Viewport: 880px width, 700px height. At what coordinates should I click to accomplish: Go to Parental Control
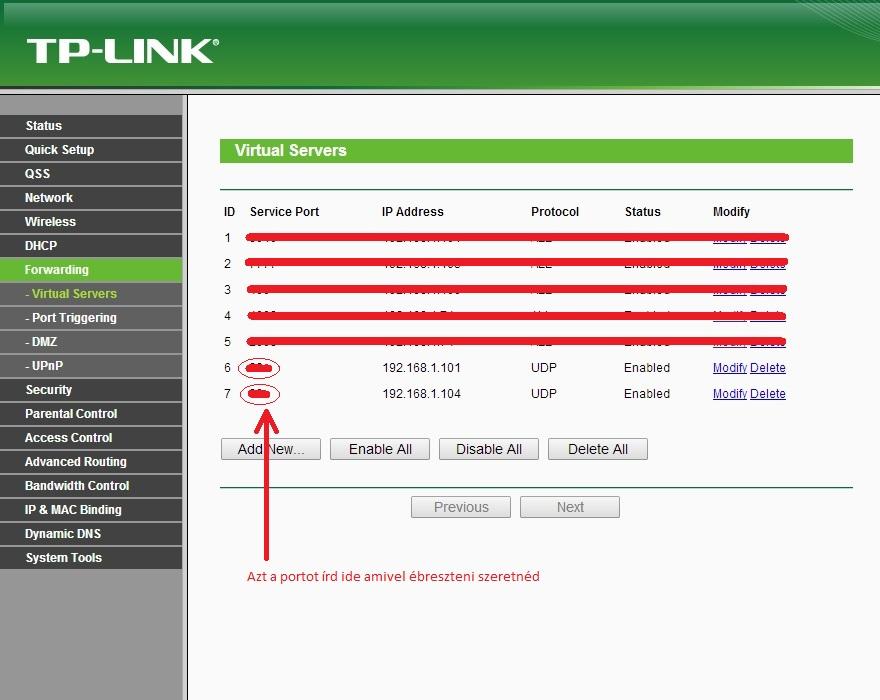click(91, 414)
